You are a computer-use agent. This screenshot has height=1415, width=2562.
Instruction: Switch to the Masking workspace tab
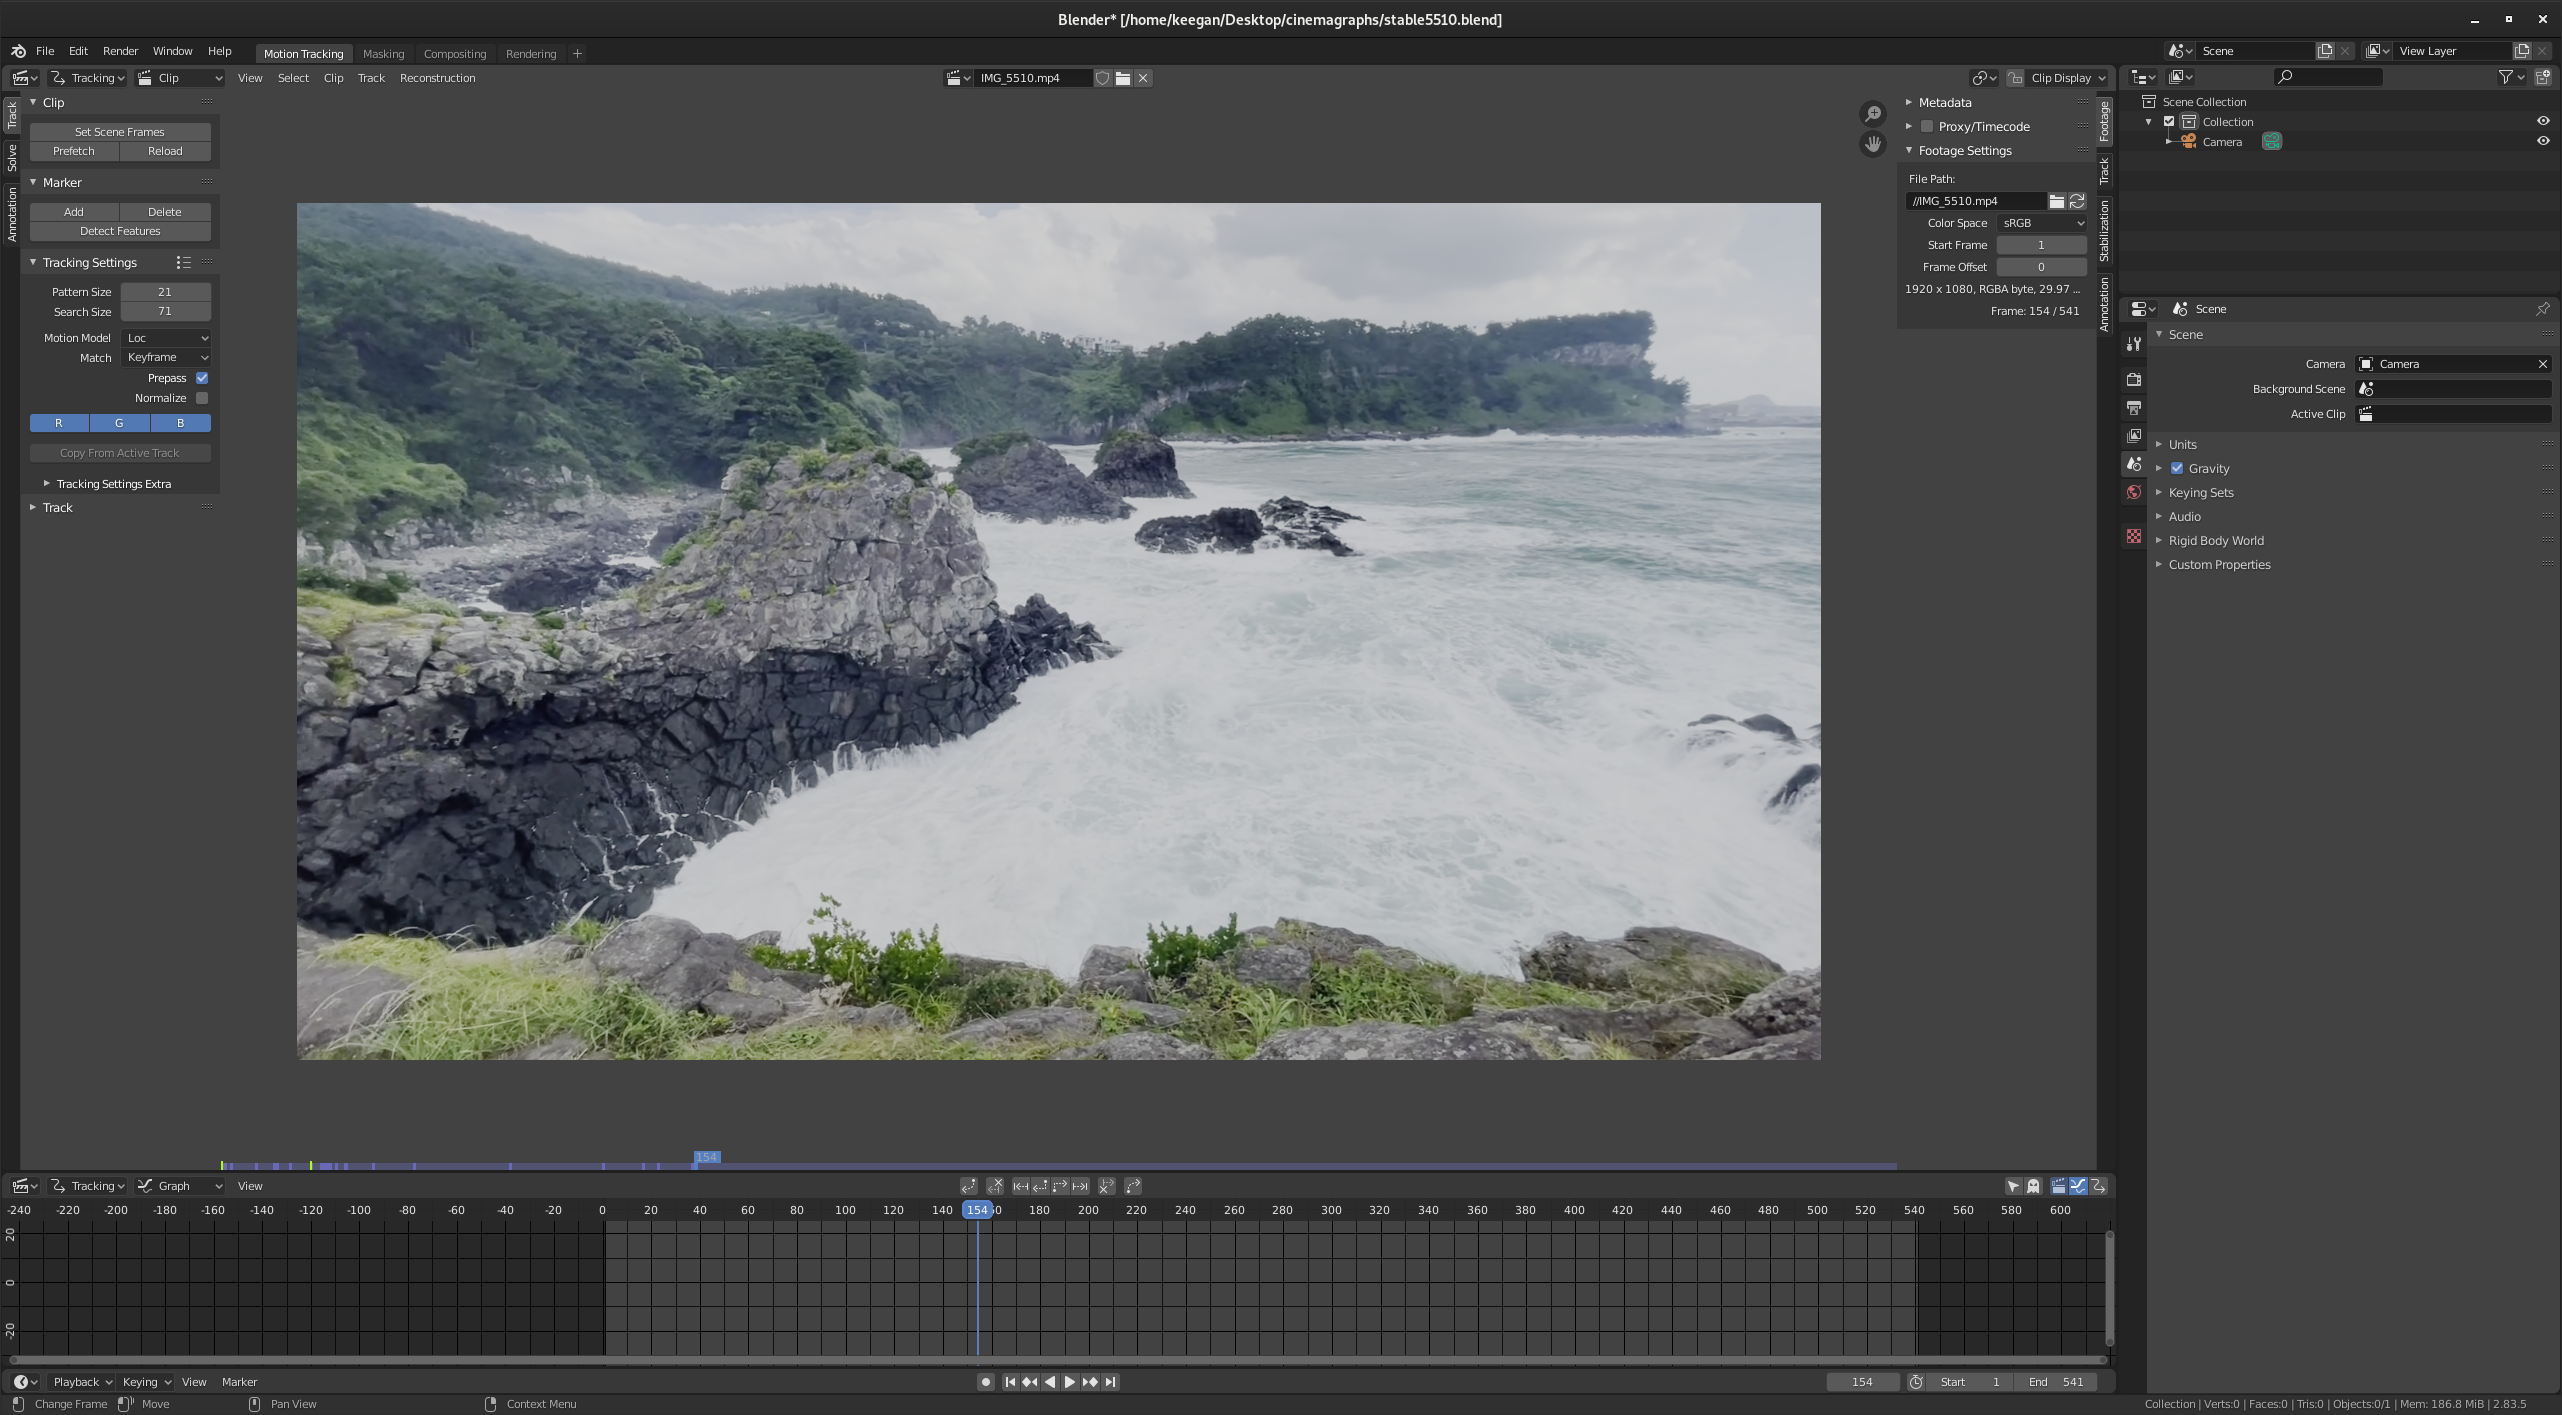pos(383,54)
